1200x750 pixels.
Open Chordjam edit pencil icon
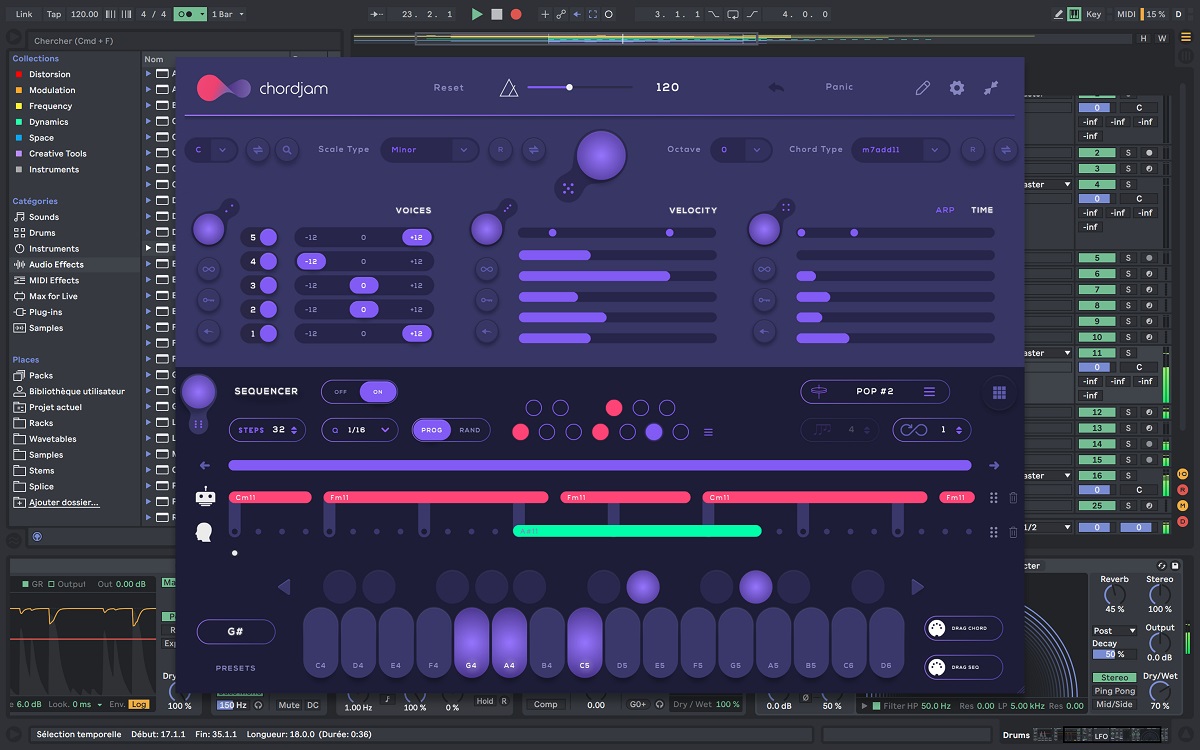point(922,88)
